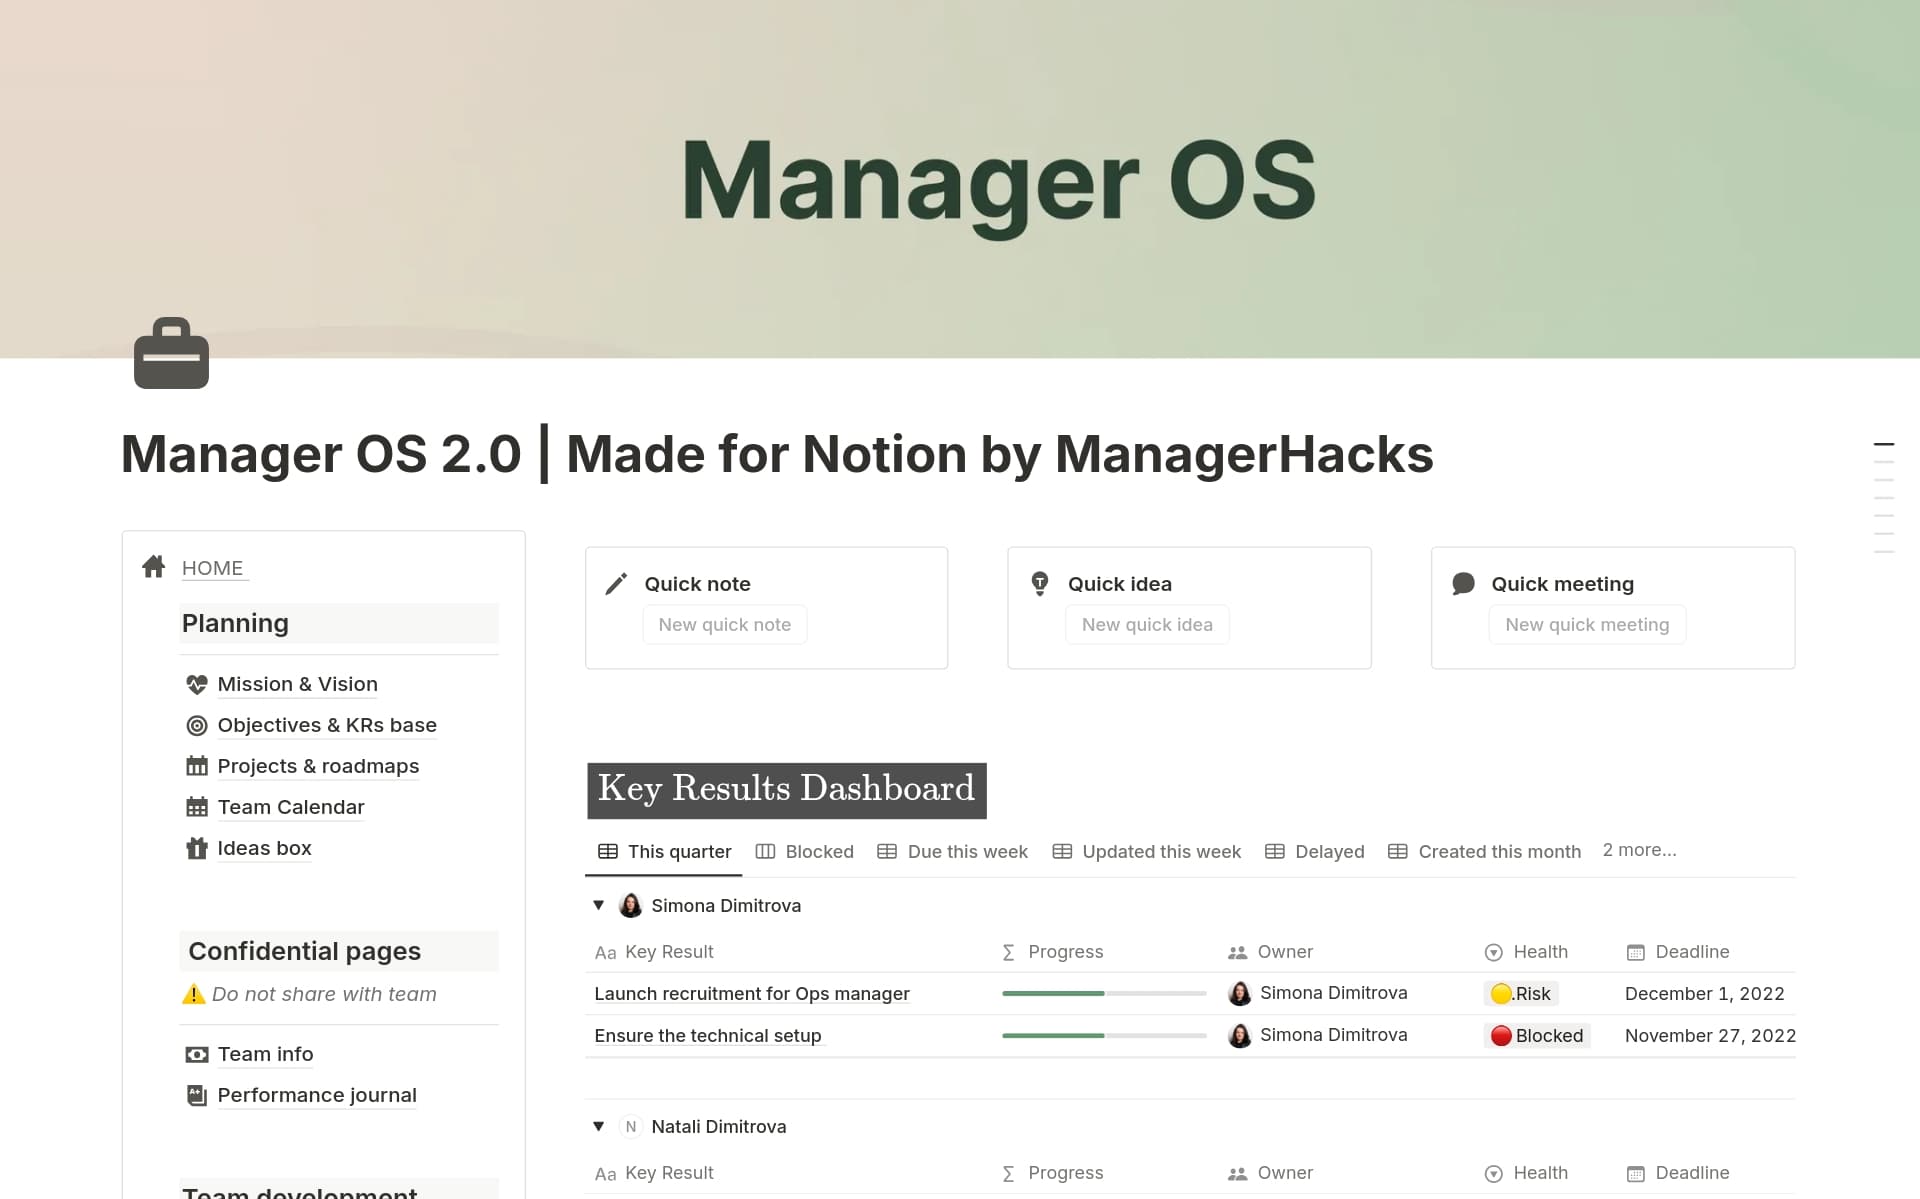1920x1199 pixels.
Task: Click the New quick note button
Action: (725, 624)
